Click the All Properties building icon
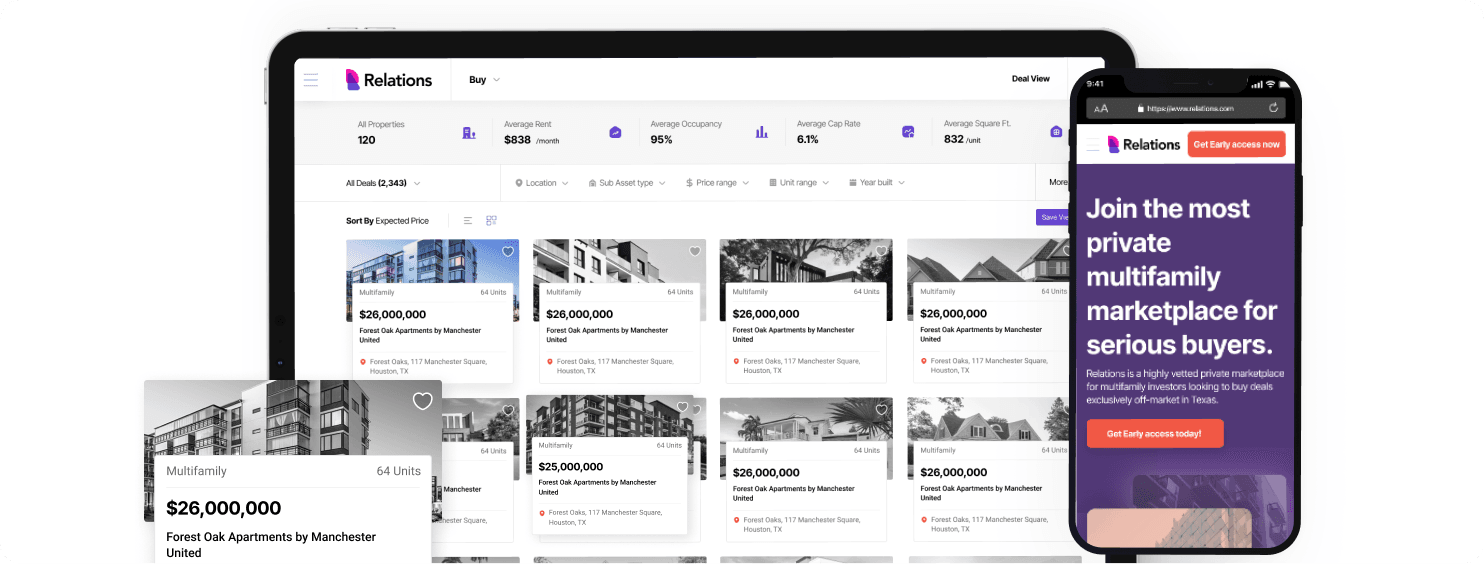This screenshot has height=564, width=1484. click(x=468, y=132)
